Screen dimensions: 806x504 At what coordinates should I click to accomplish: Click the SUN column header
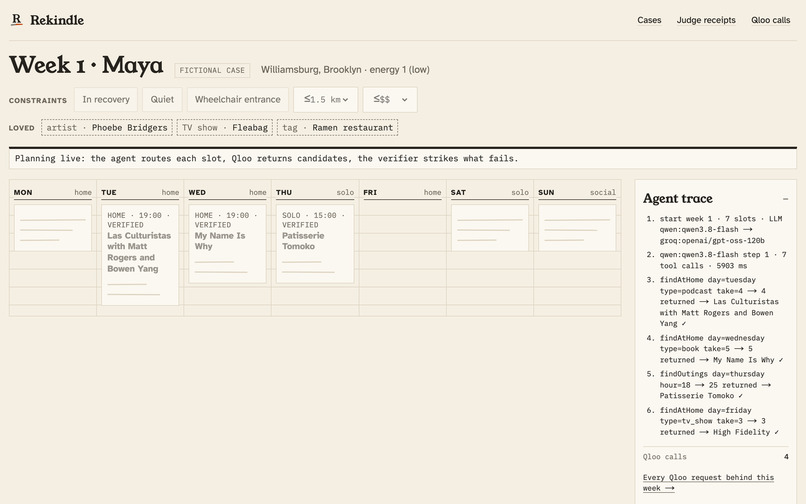[546, 192]
